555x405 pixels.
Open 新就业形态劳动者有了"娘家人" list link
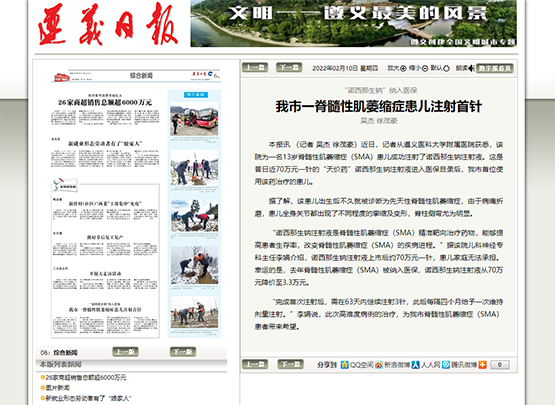click(x=88, y=398)
